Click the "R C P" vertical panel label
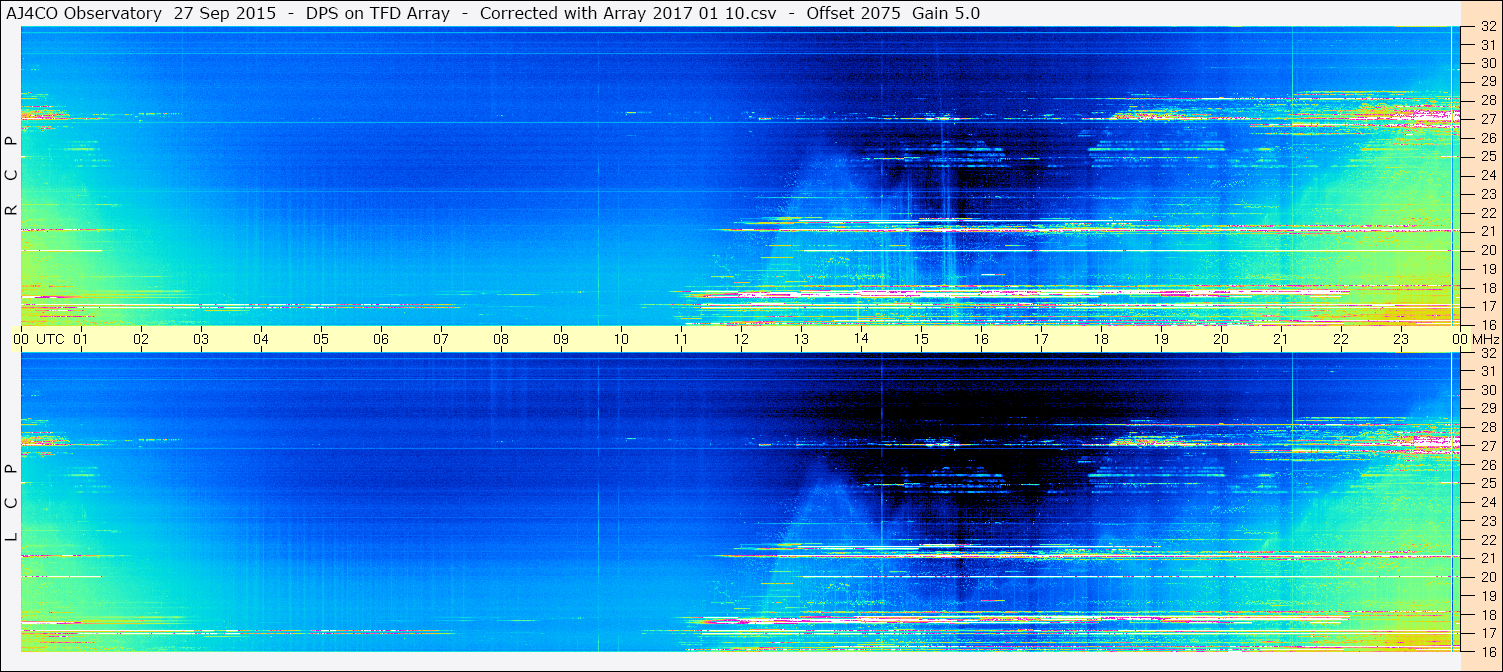 (11, 176)
